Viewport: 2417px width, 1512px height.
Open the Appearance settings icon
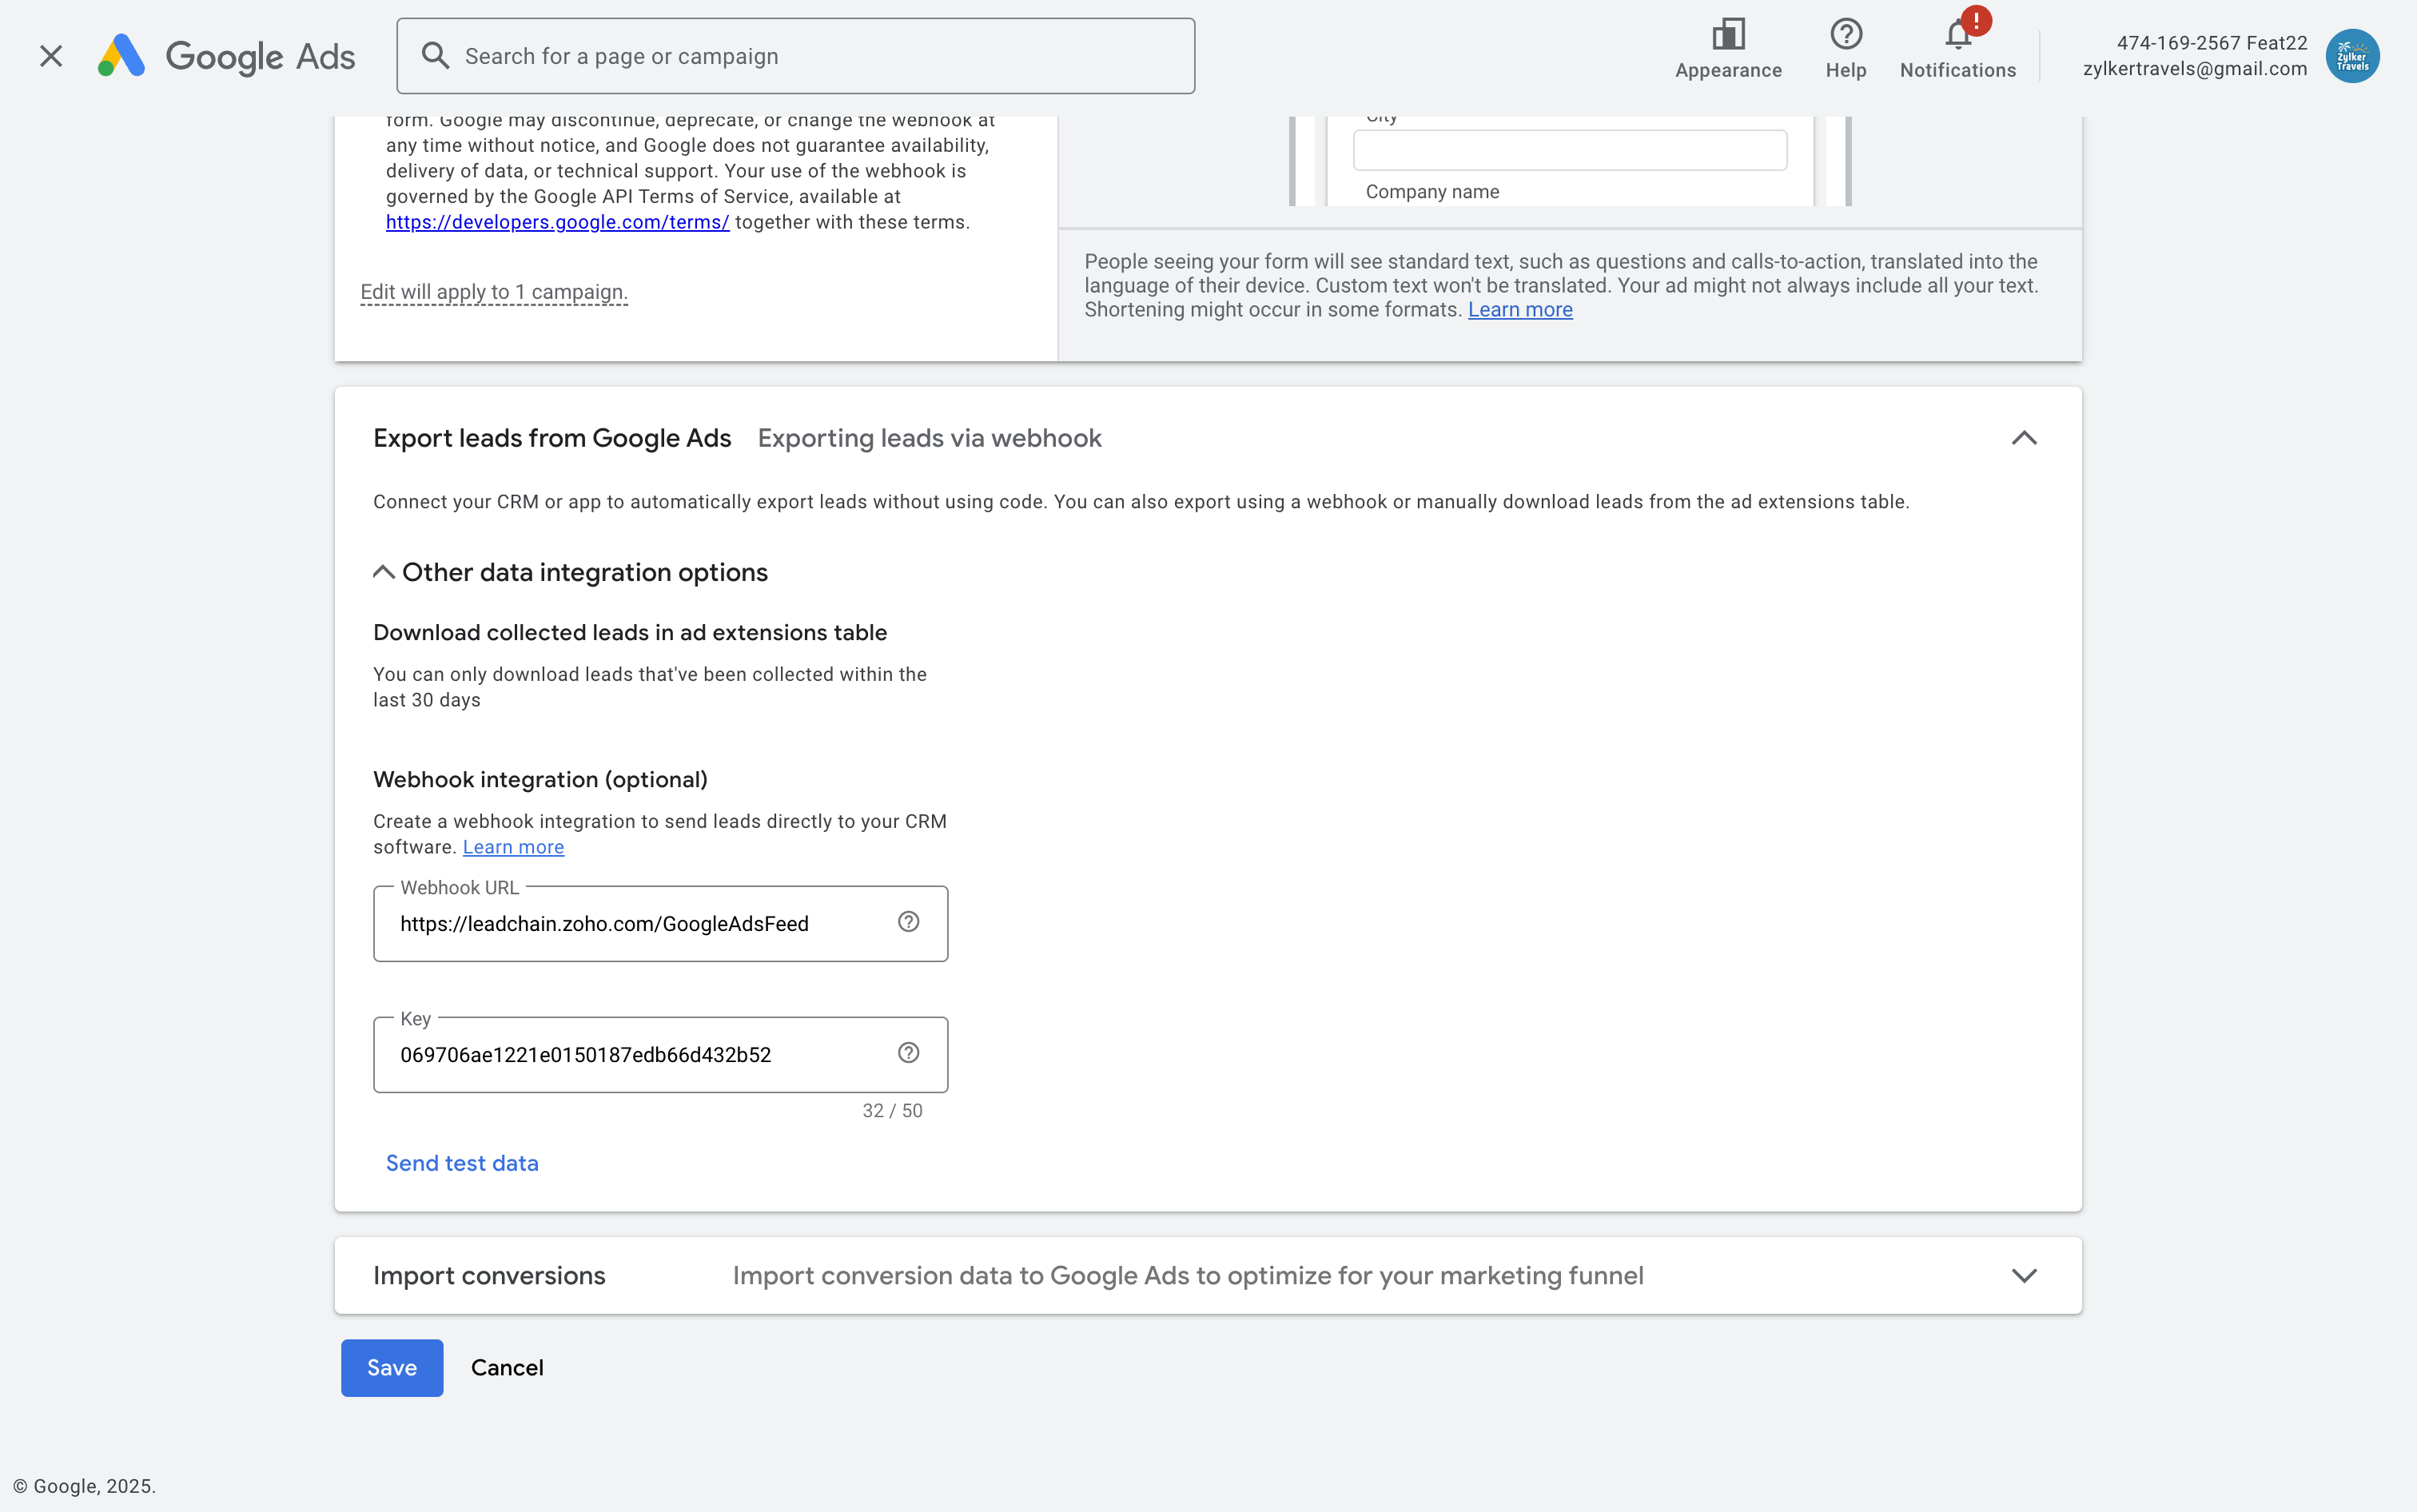pyautogui.click(x=1727, y=36)
